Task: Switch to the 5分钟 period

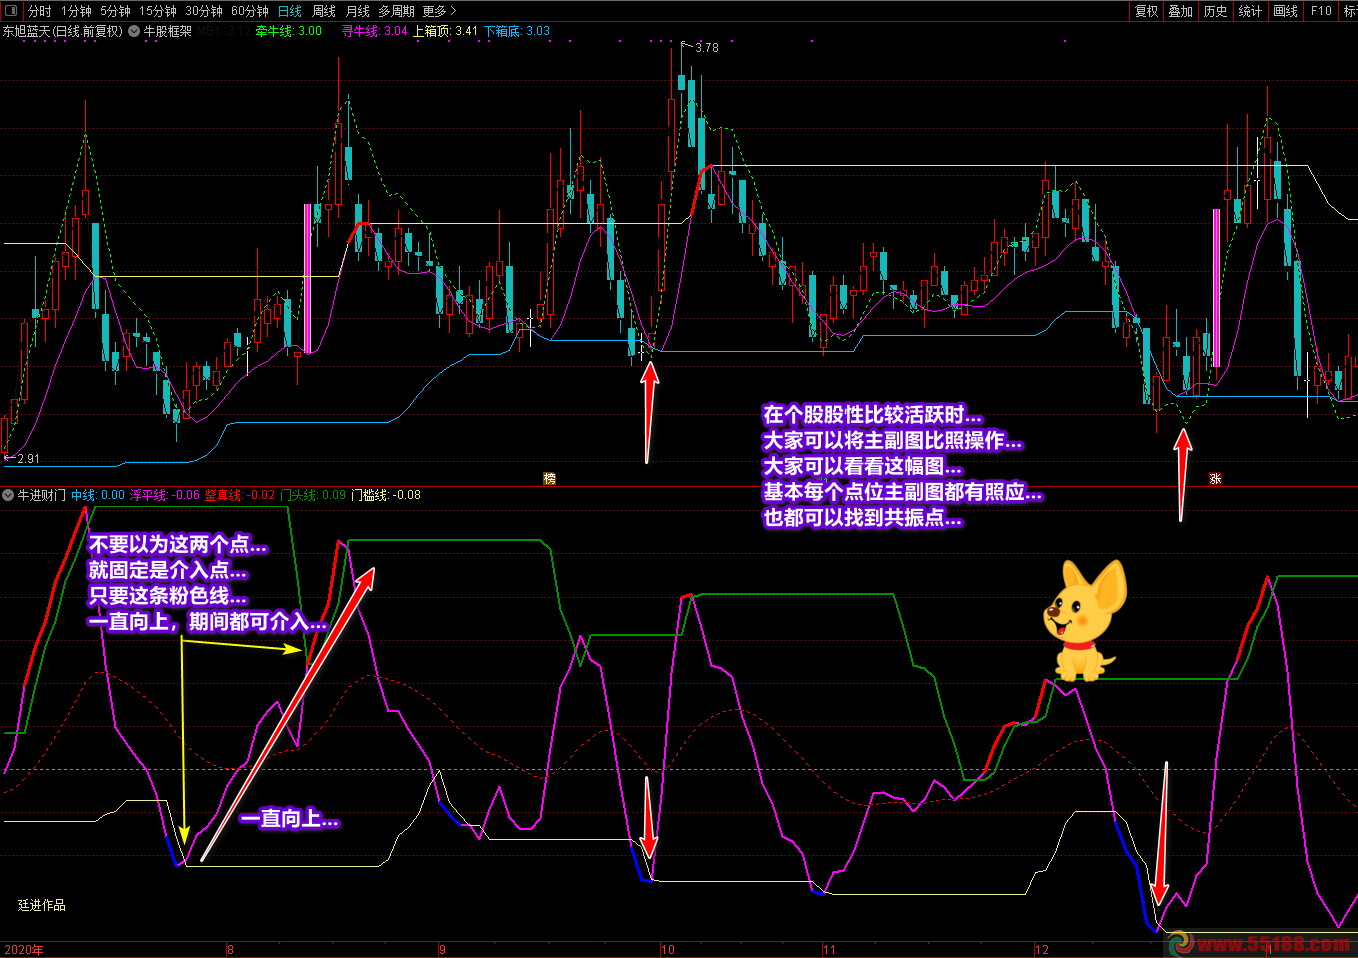Action: [x=115, y=11]
